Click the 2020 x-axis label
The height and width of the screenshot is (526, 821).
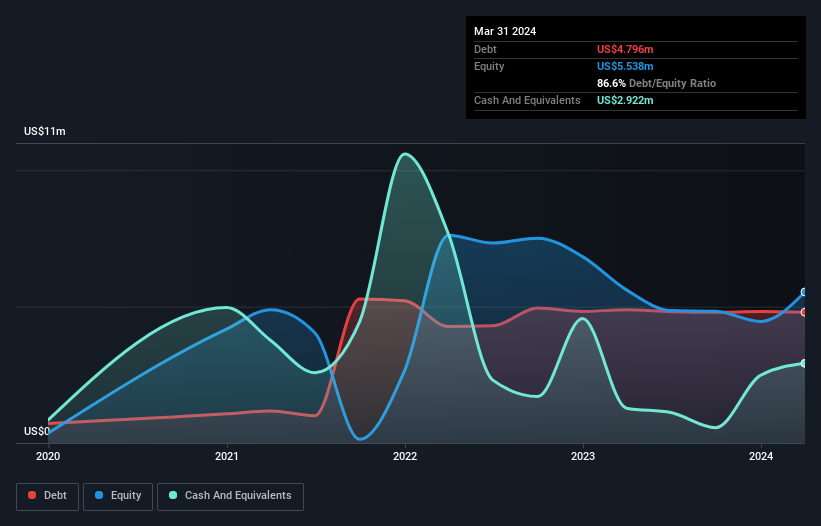[x=48, y=456]
